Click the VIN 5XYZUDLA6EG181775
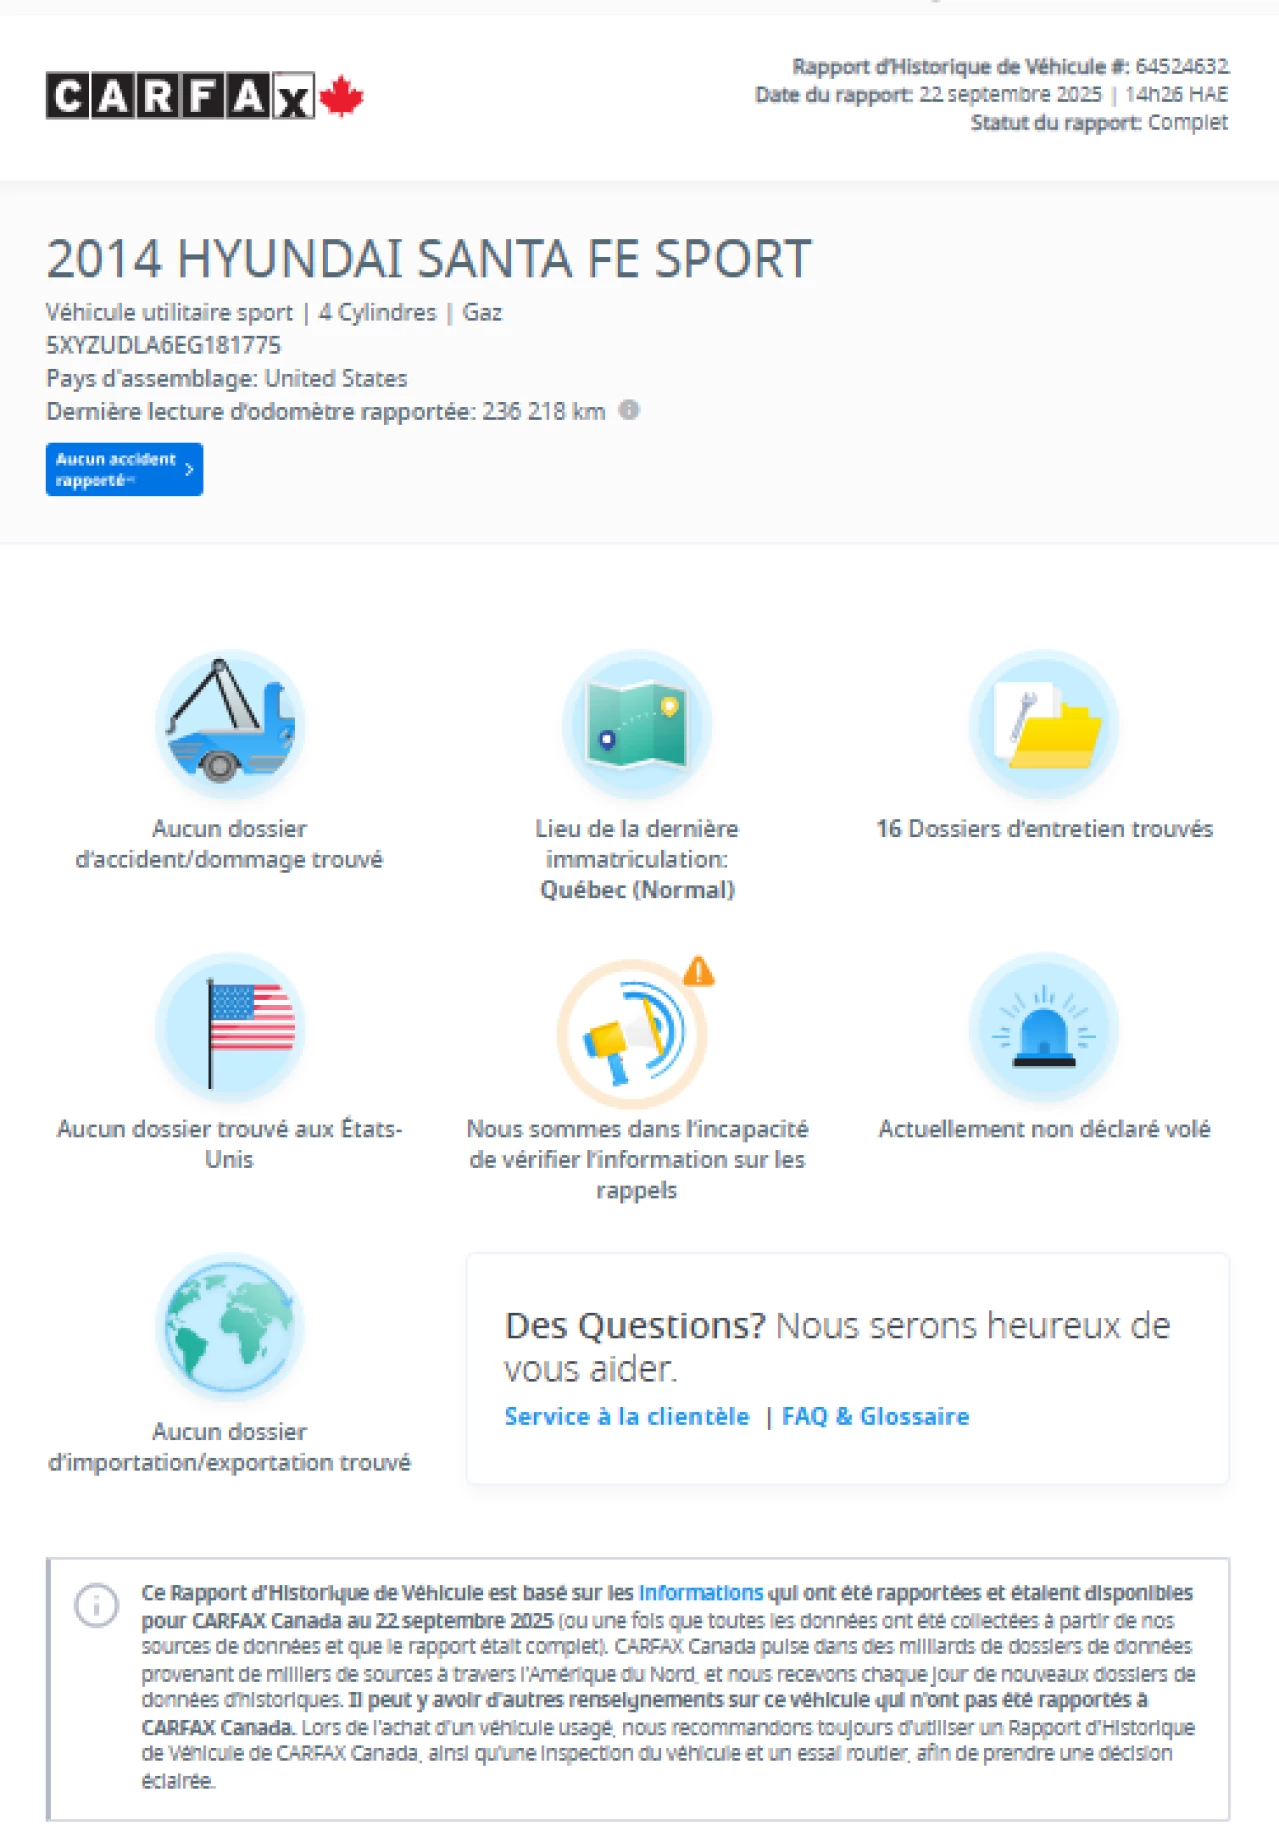 click(164, 345)
